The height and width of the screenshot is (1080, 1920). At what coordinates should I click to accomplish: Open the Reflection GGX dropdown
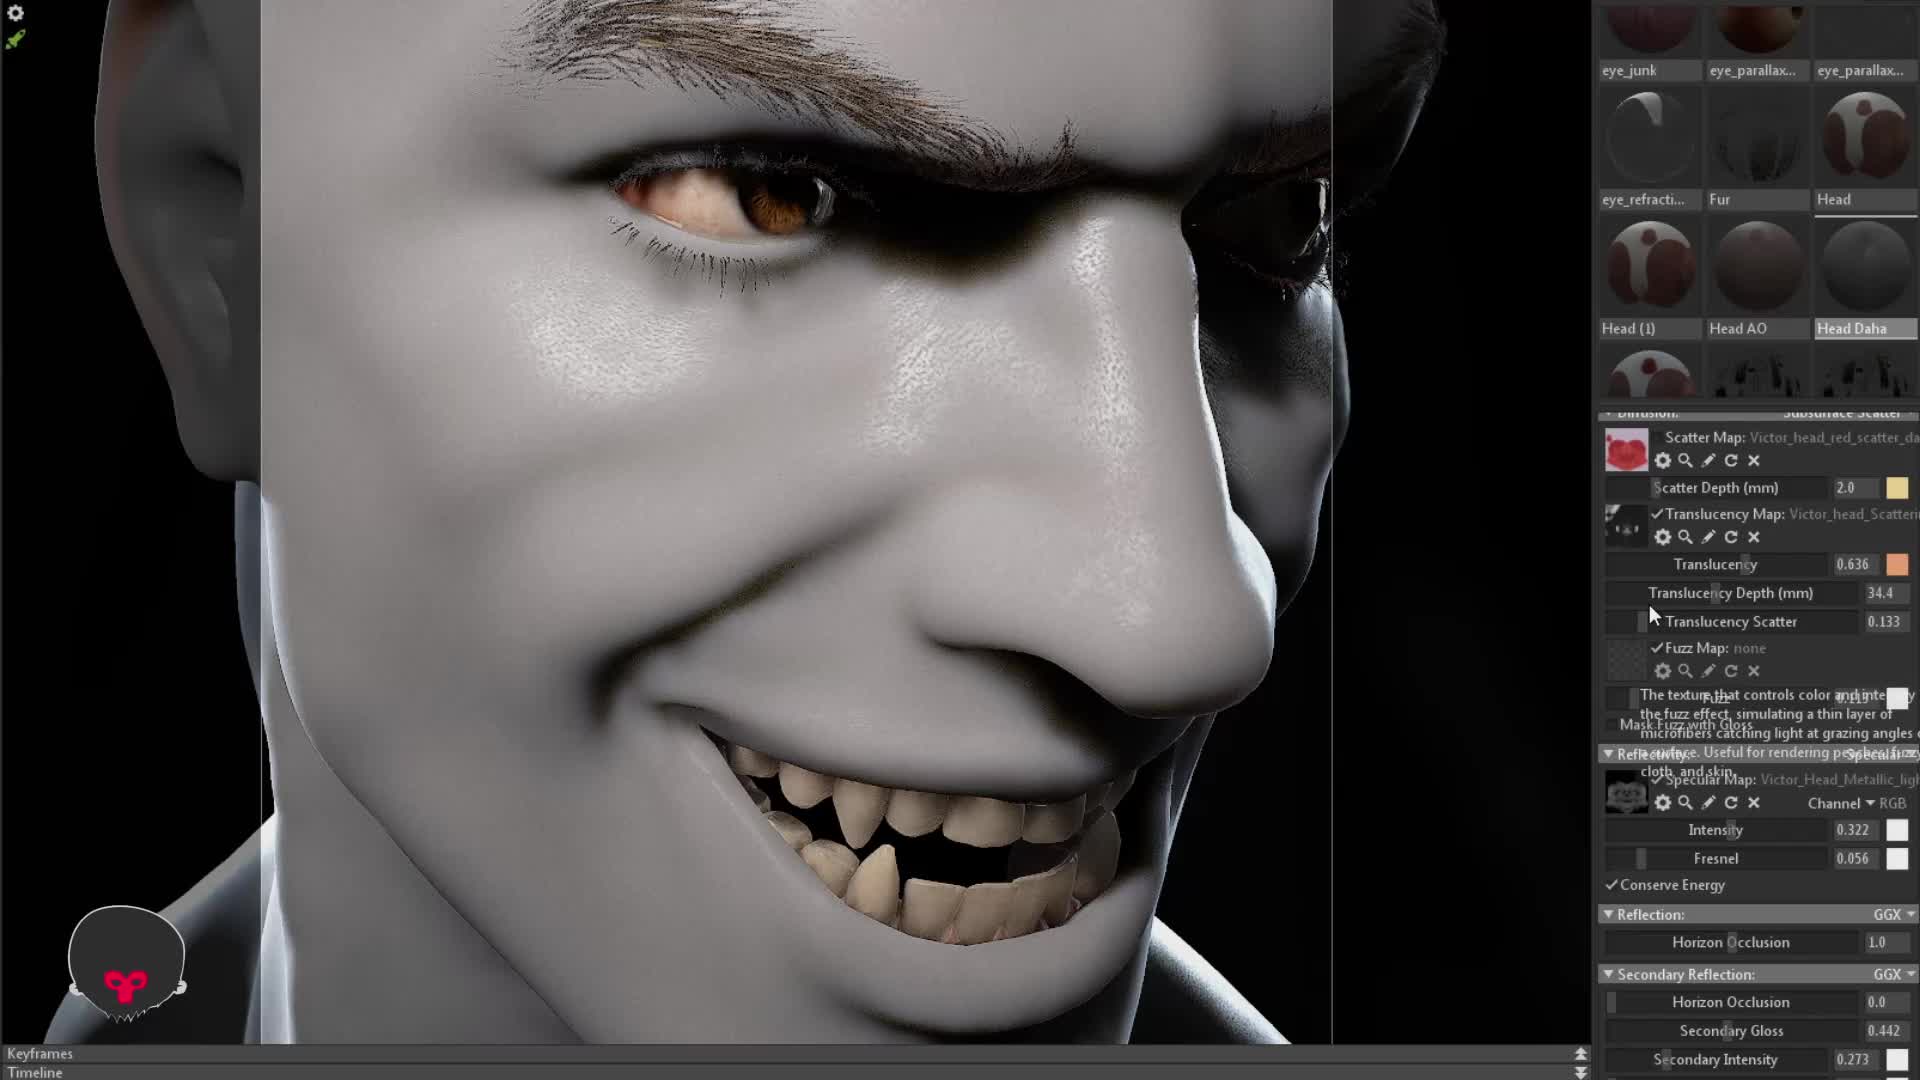(1893, 915)
